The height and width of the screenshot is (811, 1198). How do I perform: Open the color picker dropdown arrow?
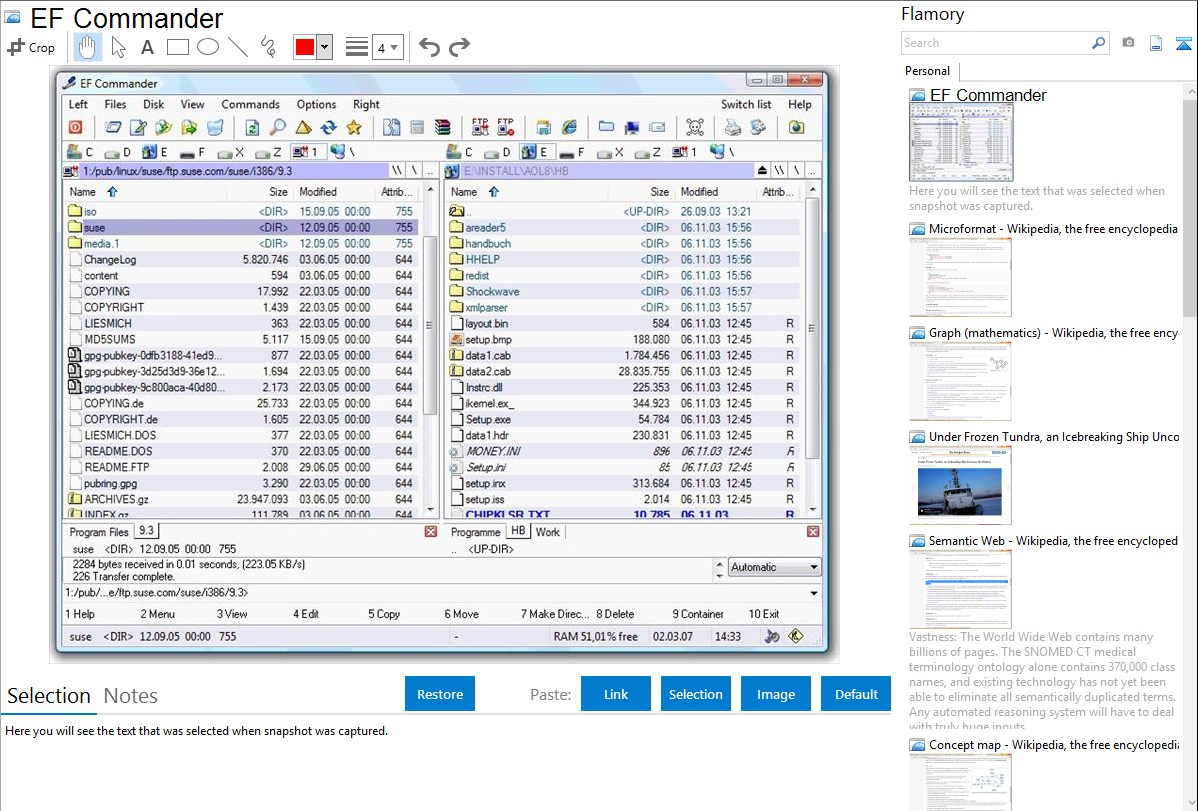tap(324, 47)
